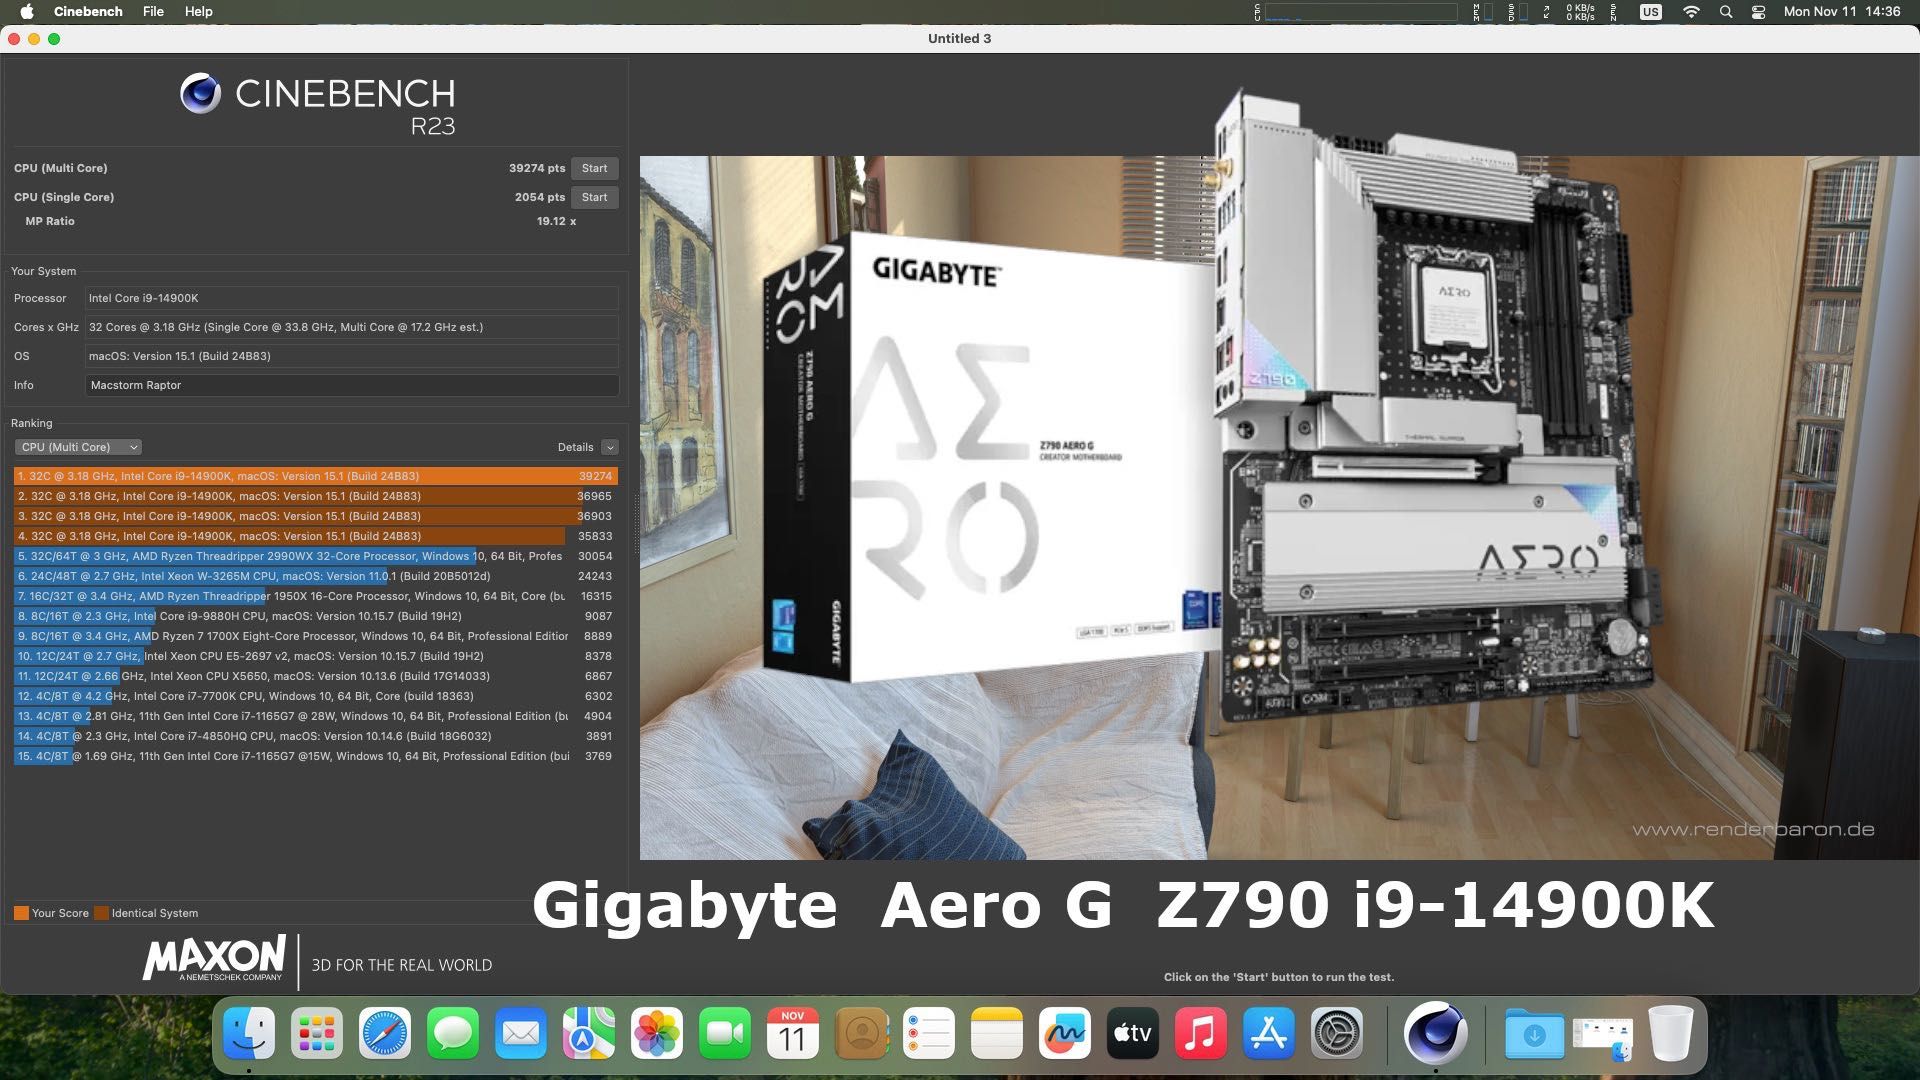Image resolution: width=1920 pixels, height=1080 pixels.
Task: Open Calendar showing Nov 11
Action: 793,1033
